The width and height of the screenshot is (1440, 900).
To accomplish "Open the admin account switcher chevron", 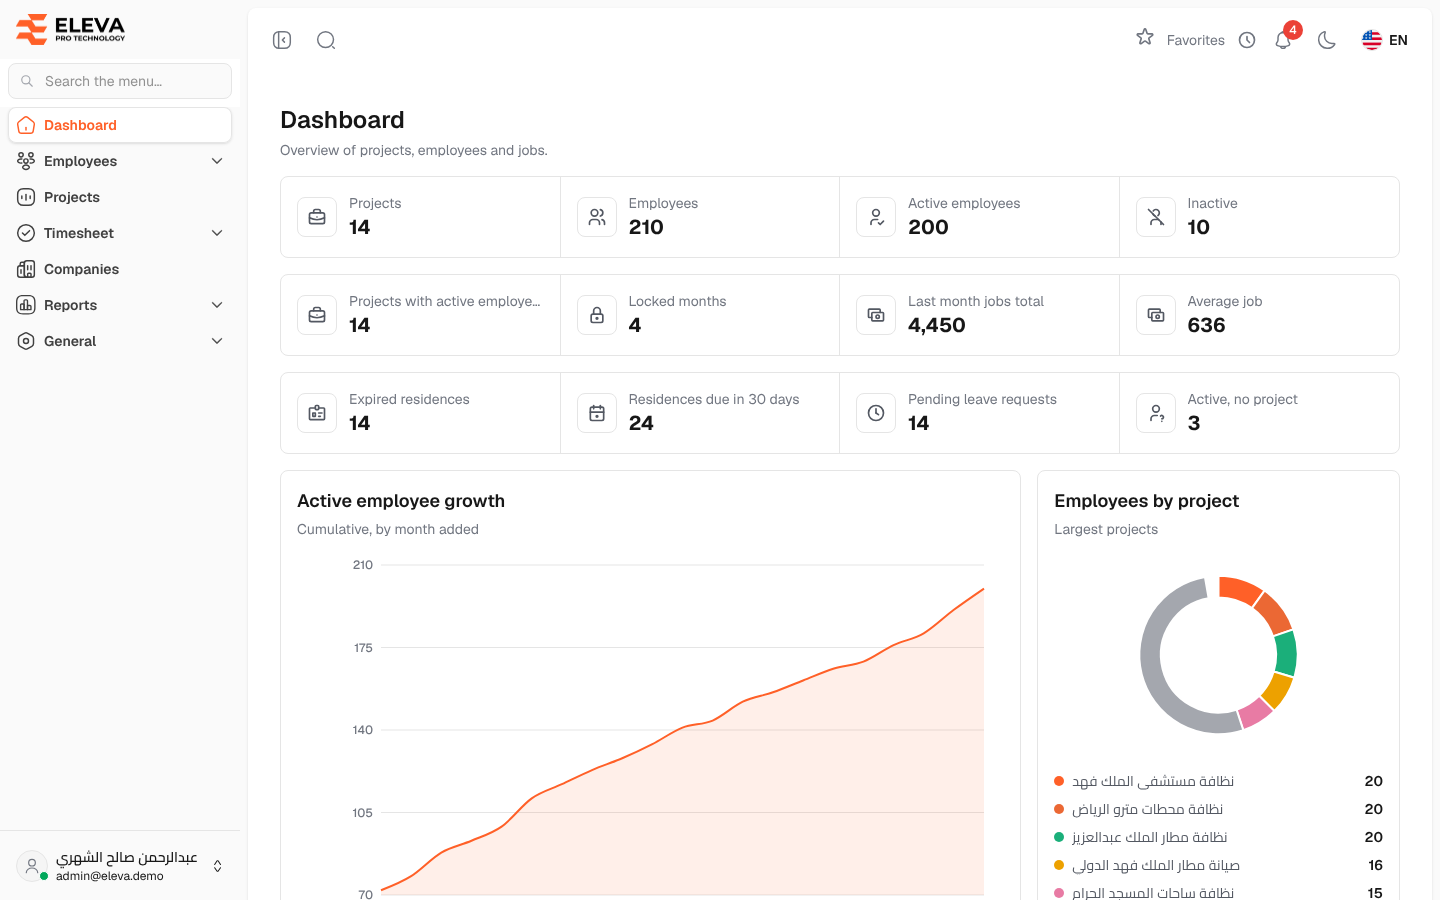I will [217, 866].
